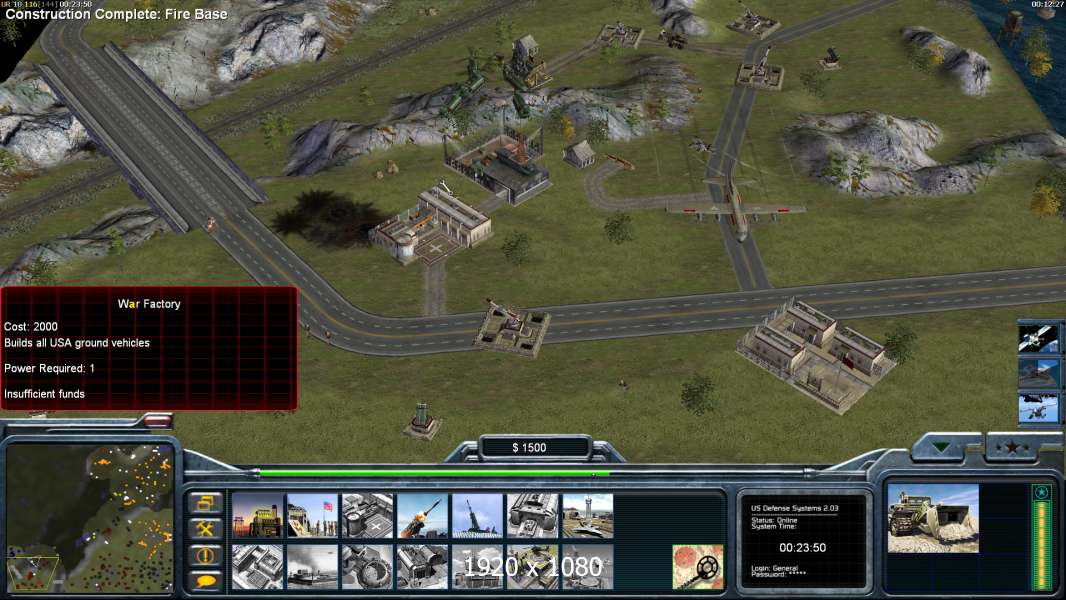Screen dimensions: 1066x600
Task: Select small tent near cliff edge
Action: pos(579,154)
